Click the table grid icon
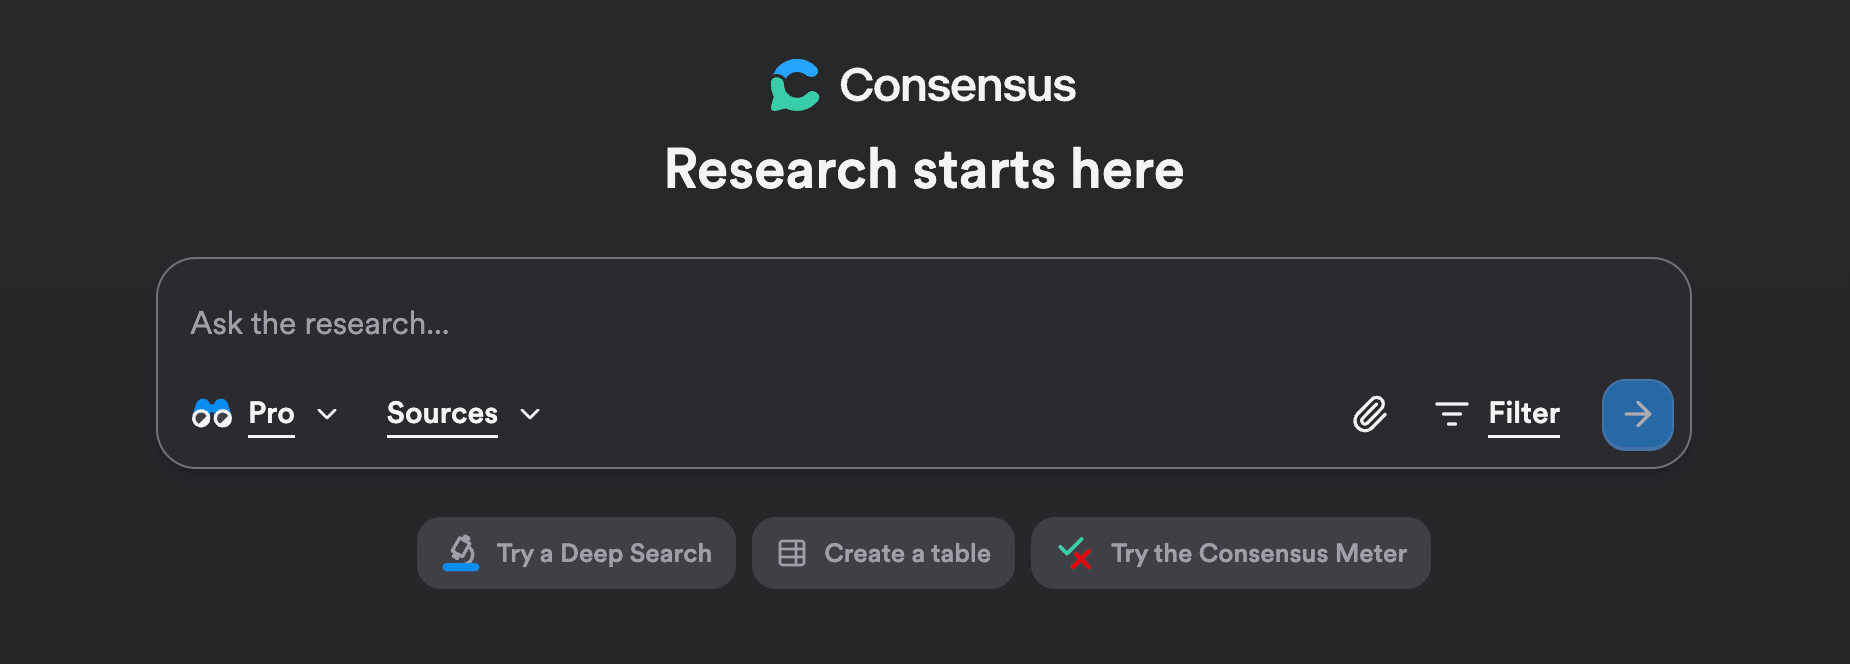 [792, 553]
